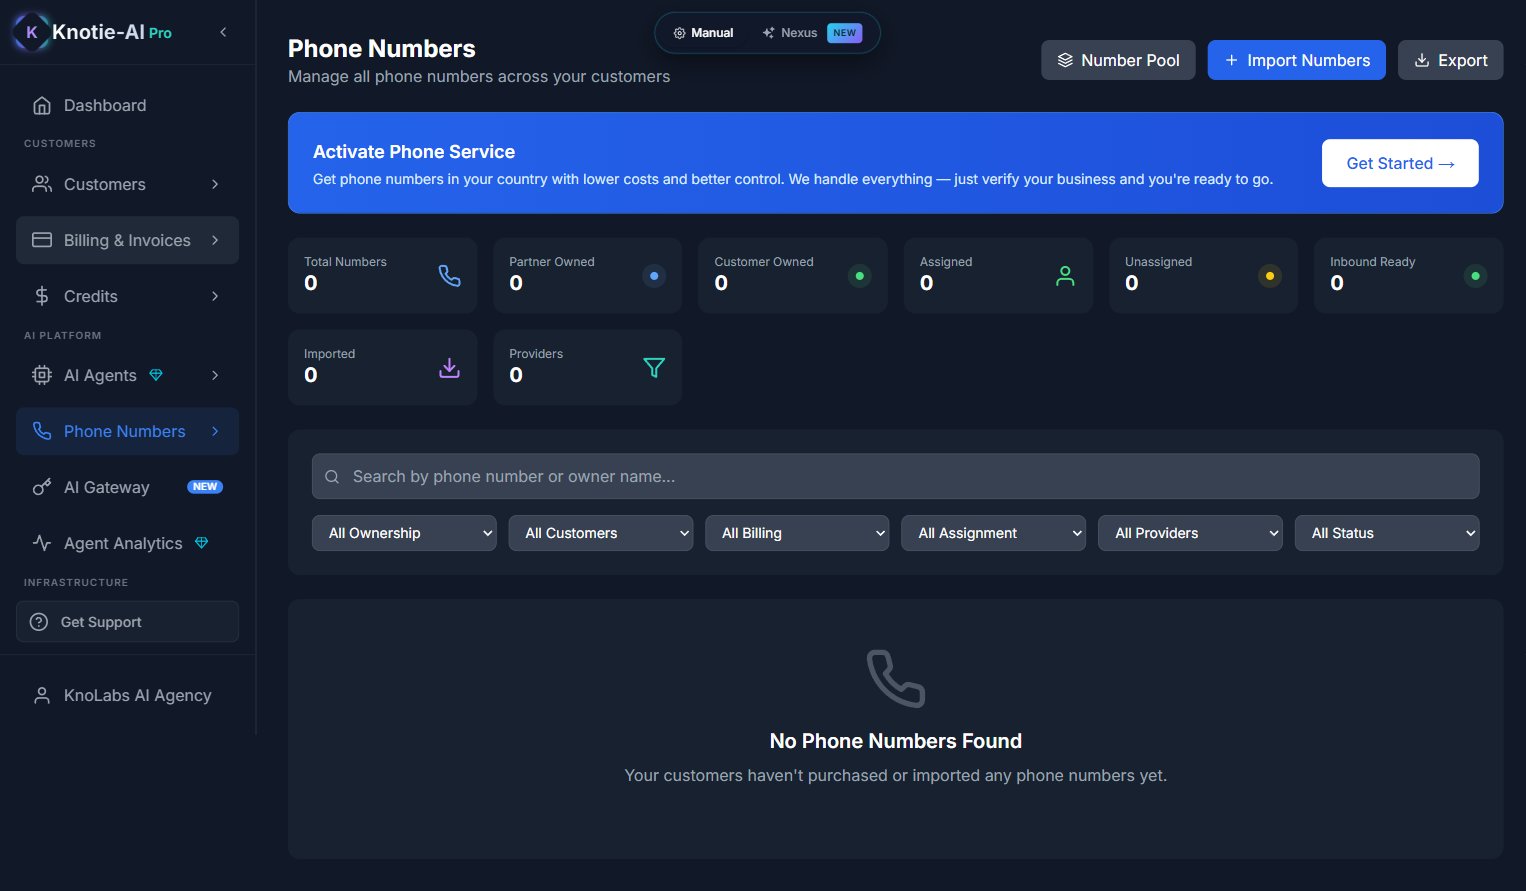This screenshot has width=1526, height=891.
Task: Click the AI Agents chip icon
Action: pos(42,375)
